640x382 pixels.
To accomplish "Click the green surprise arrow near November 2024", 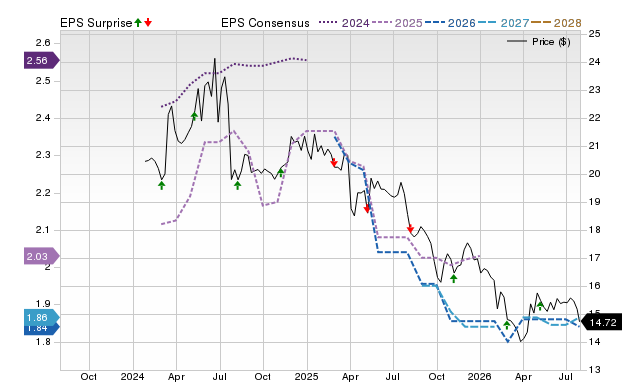I will pyautogui.click(x=281, y=172).
